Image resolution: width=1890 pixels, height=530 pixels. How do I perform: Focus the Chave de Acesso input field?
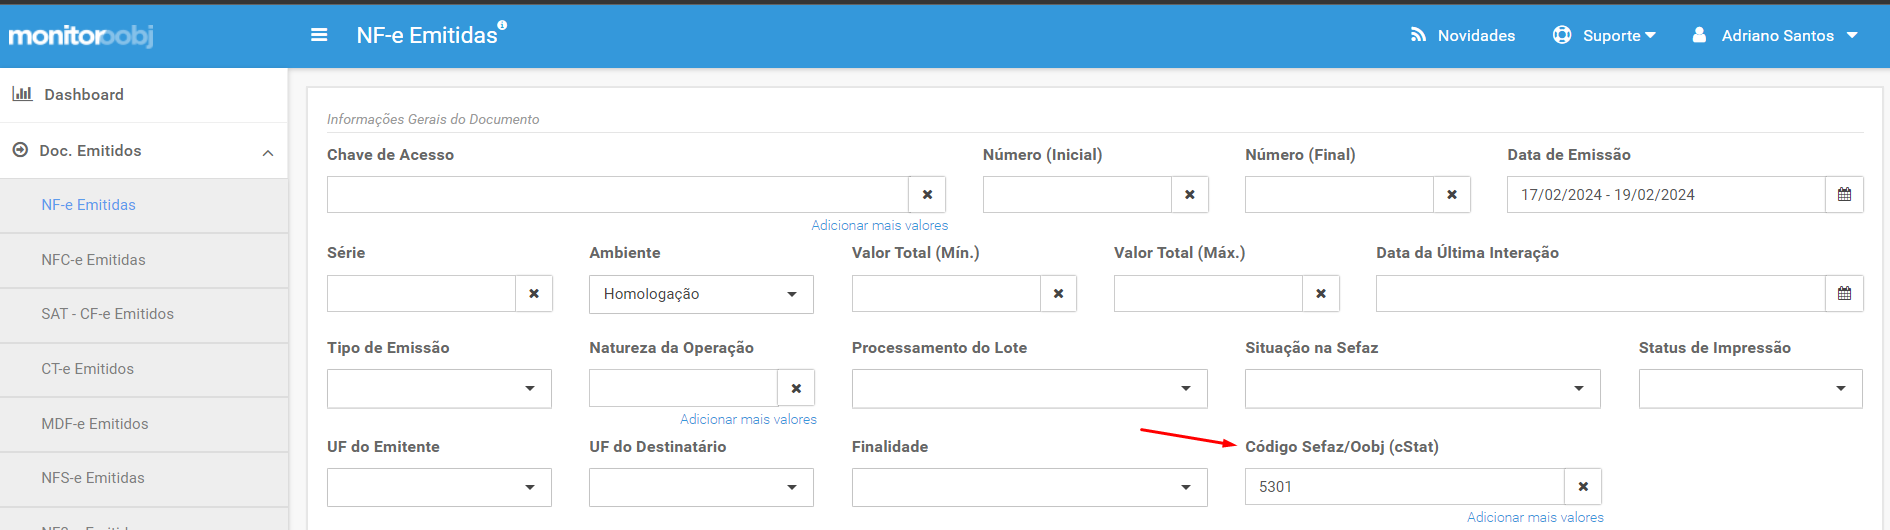click(x=618, y=195)
